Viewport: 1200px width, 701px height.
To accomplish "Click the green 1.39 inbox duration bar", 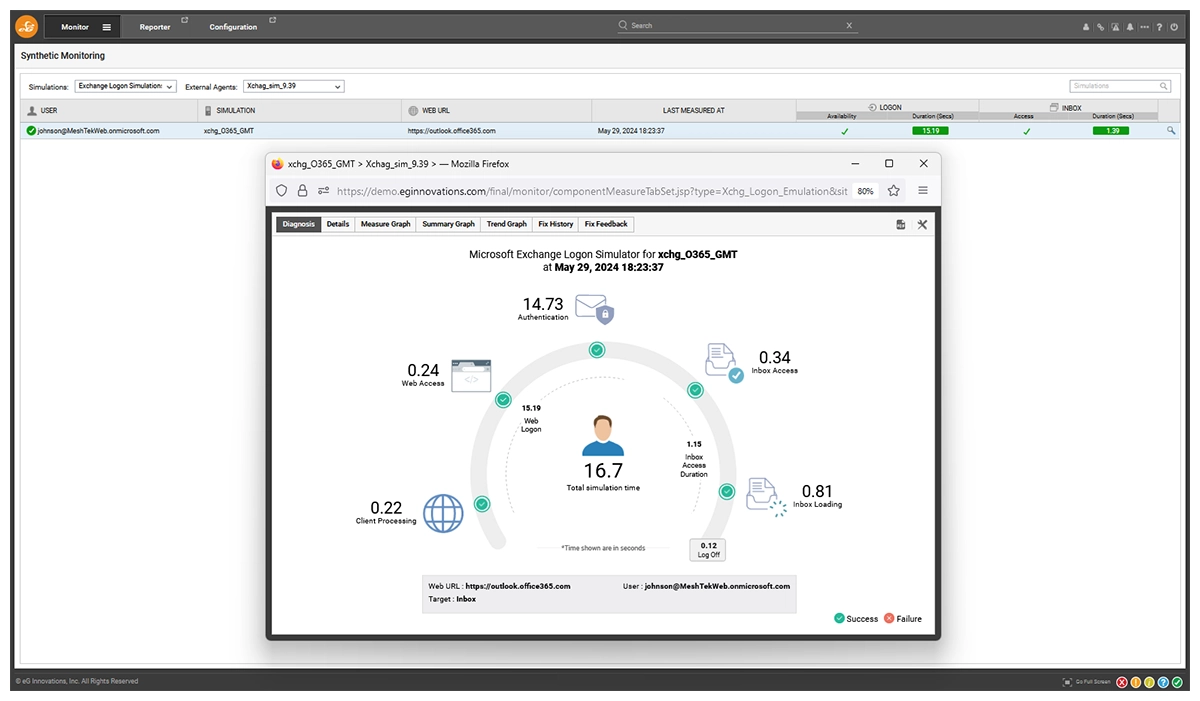I will coord(1111,131).
